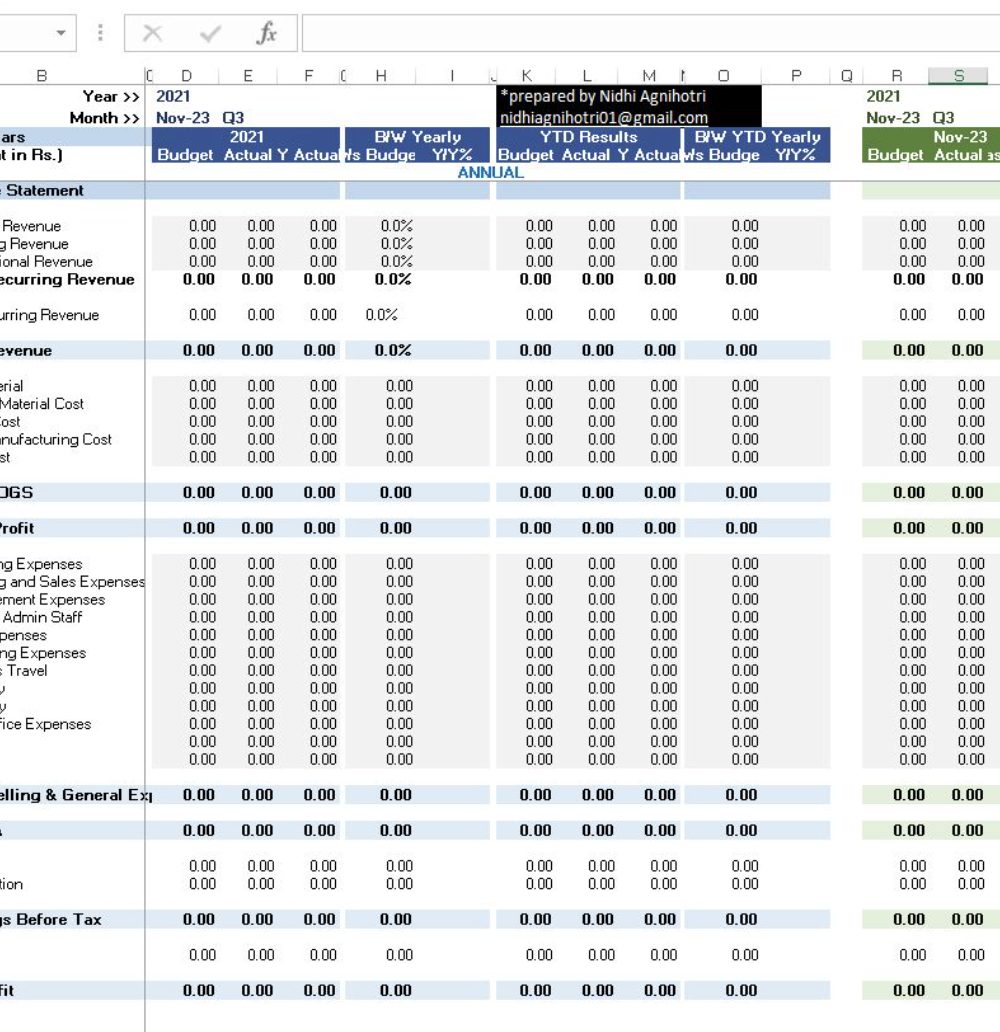Viewport: 1000px width, 1032px height.
Task: Click the 'ement Expenses' row label
Action: 53,600
